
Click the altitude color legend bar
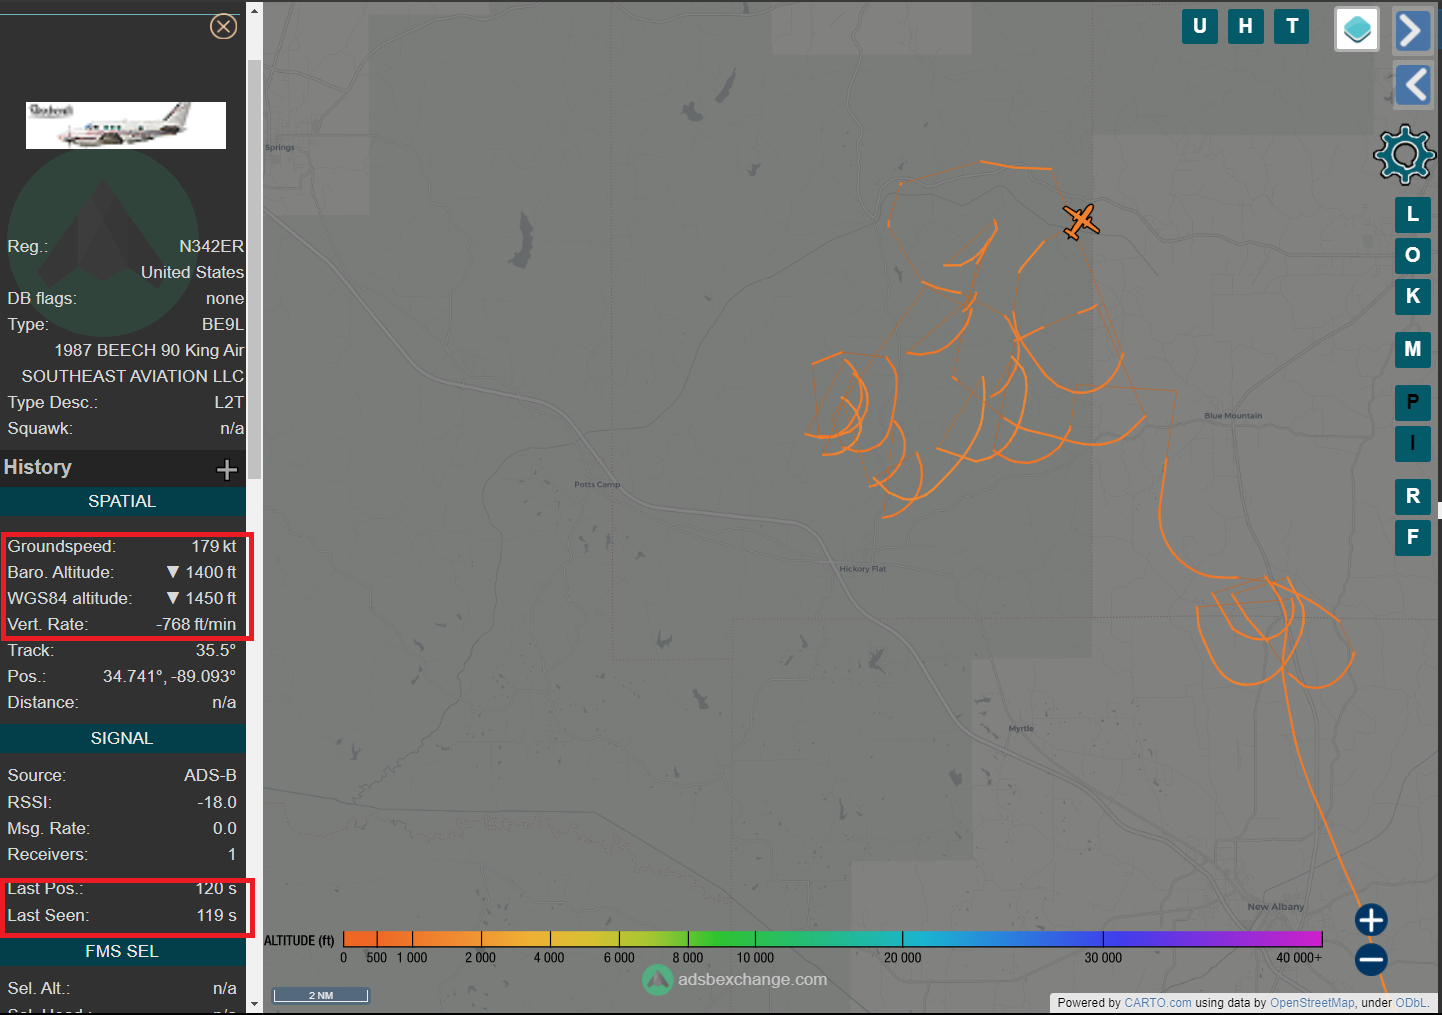833,939
